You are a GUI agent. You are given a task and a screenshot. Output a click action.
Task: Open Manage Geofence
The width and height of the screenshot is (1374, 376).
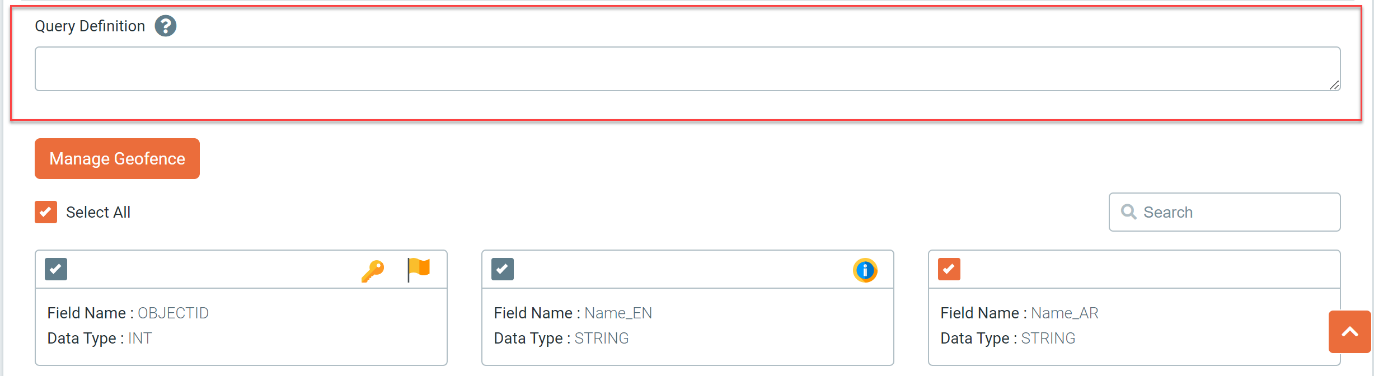click(117, 159)
